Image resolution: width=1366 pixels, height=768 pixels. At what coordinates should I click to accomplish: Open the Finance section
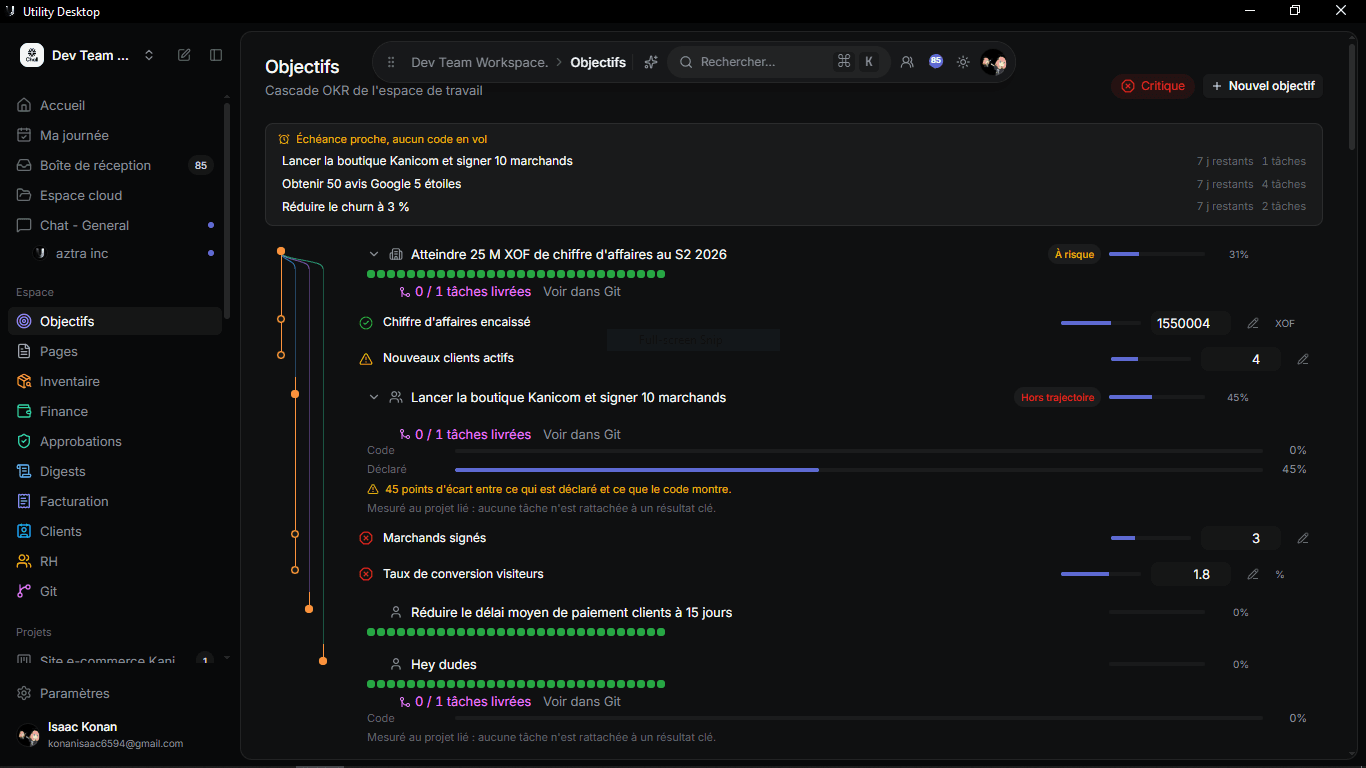(115, 411)
